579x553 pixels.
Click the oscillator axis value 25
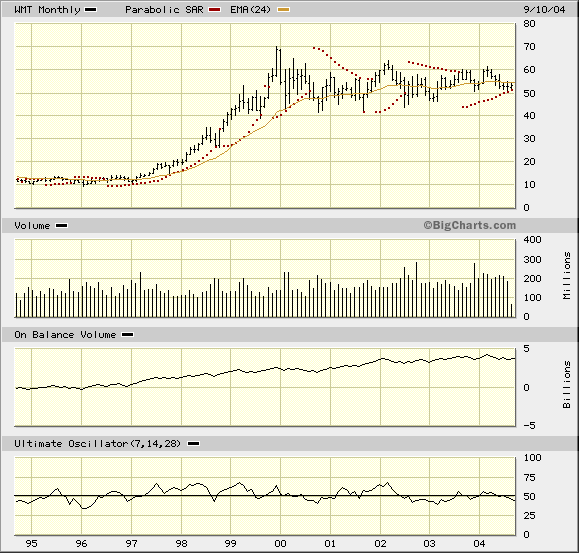point(529,516)
